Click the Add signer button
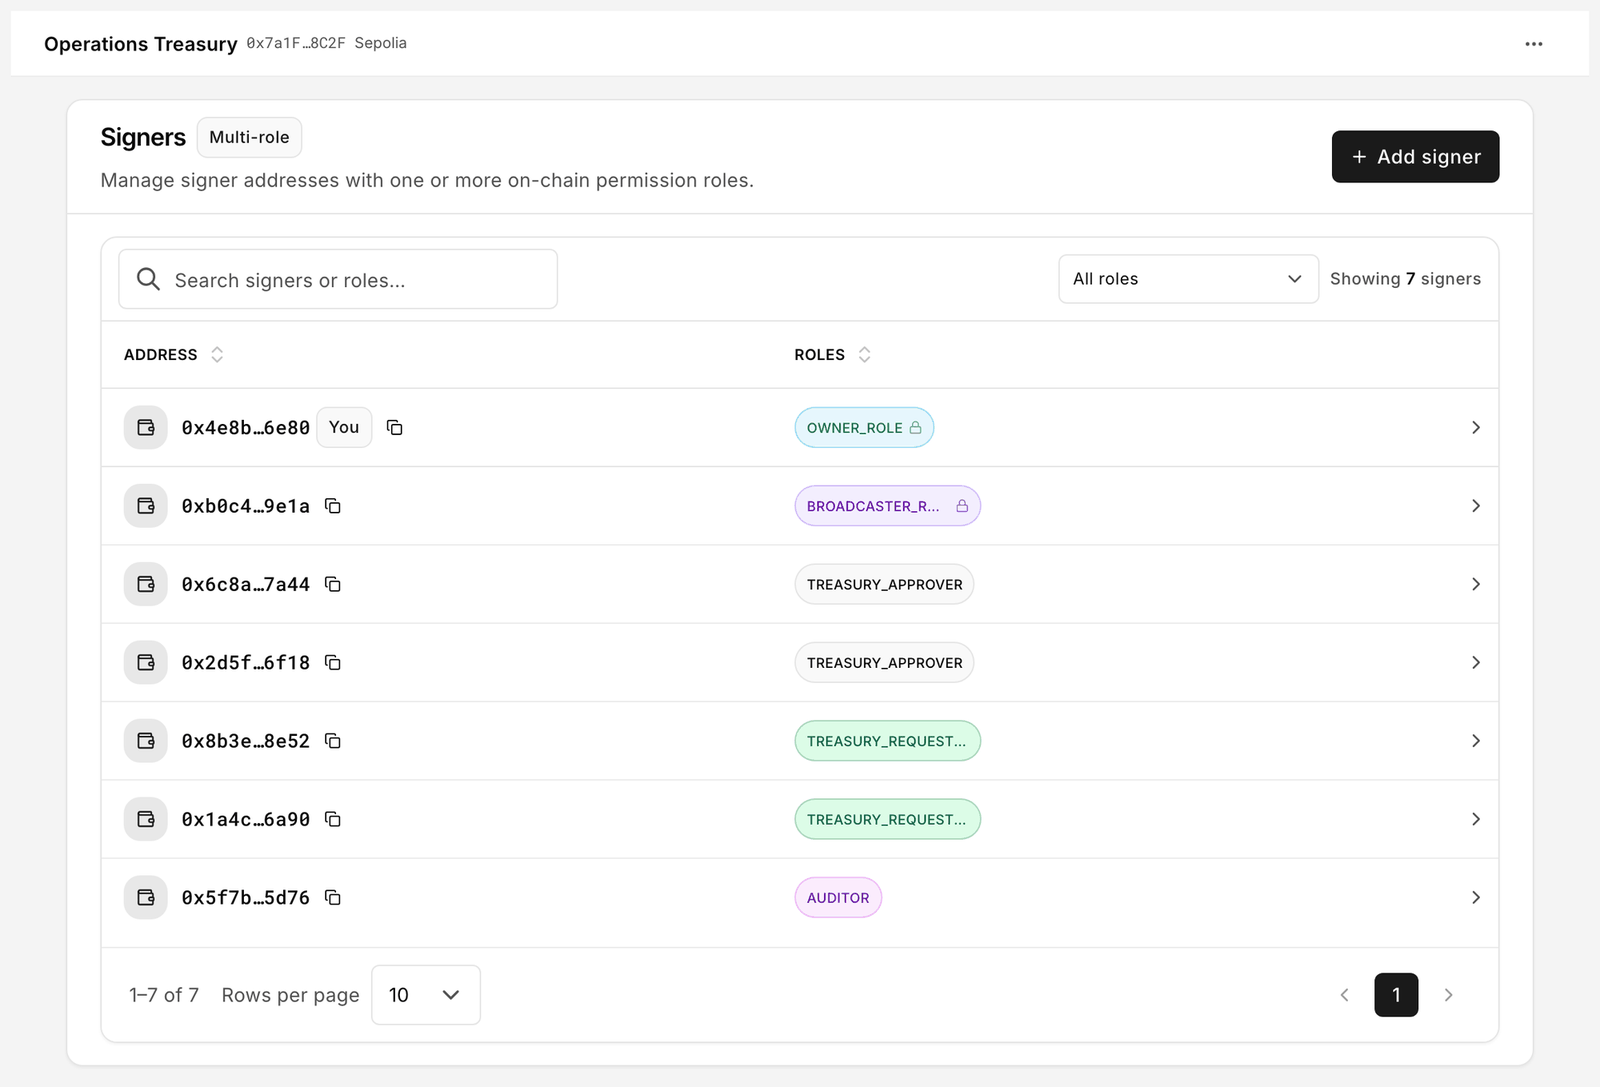Image resolution: width=1600 pixels, height=1087 pixels. [x=1415, y=157]
